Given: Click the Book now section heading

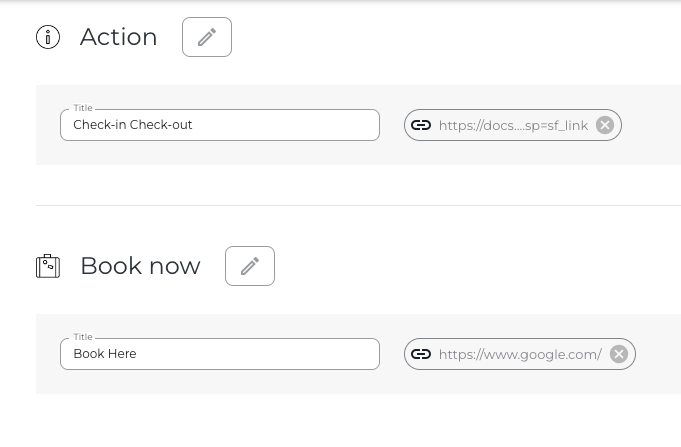Looking at the screenshot, I should point(140,266).
